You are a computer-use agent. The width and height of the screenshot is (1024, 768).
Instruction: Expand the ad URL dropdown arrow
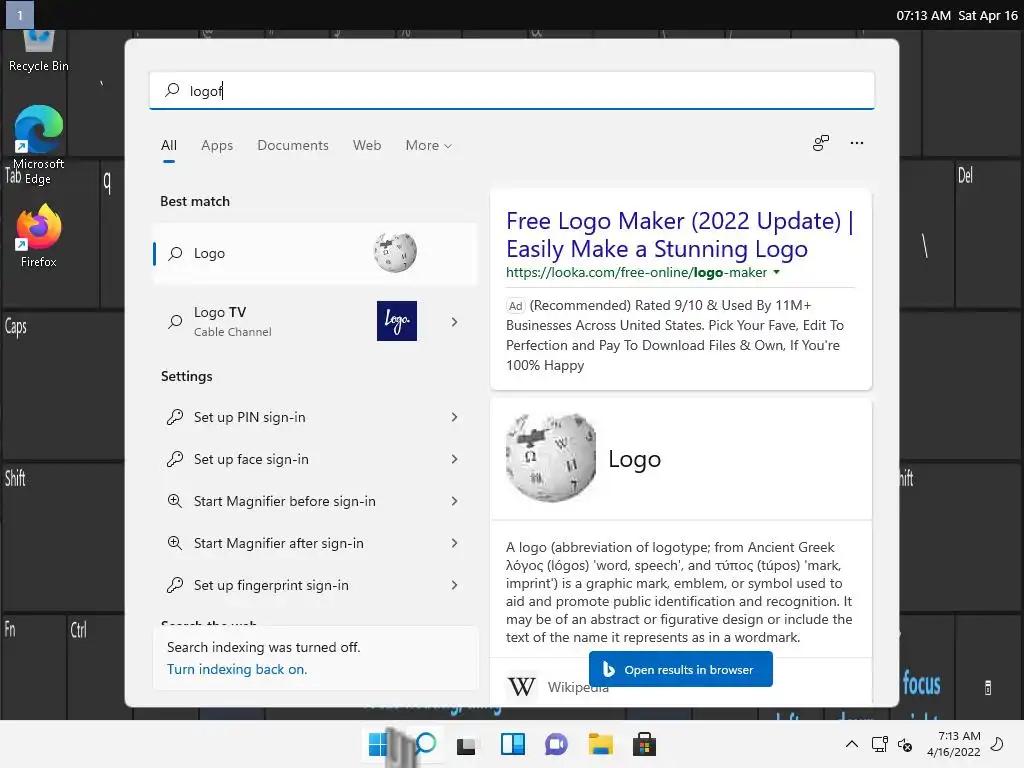click(776, 272)
